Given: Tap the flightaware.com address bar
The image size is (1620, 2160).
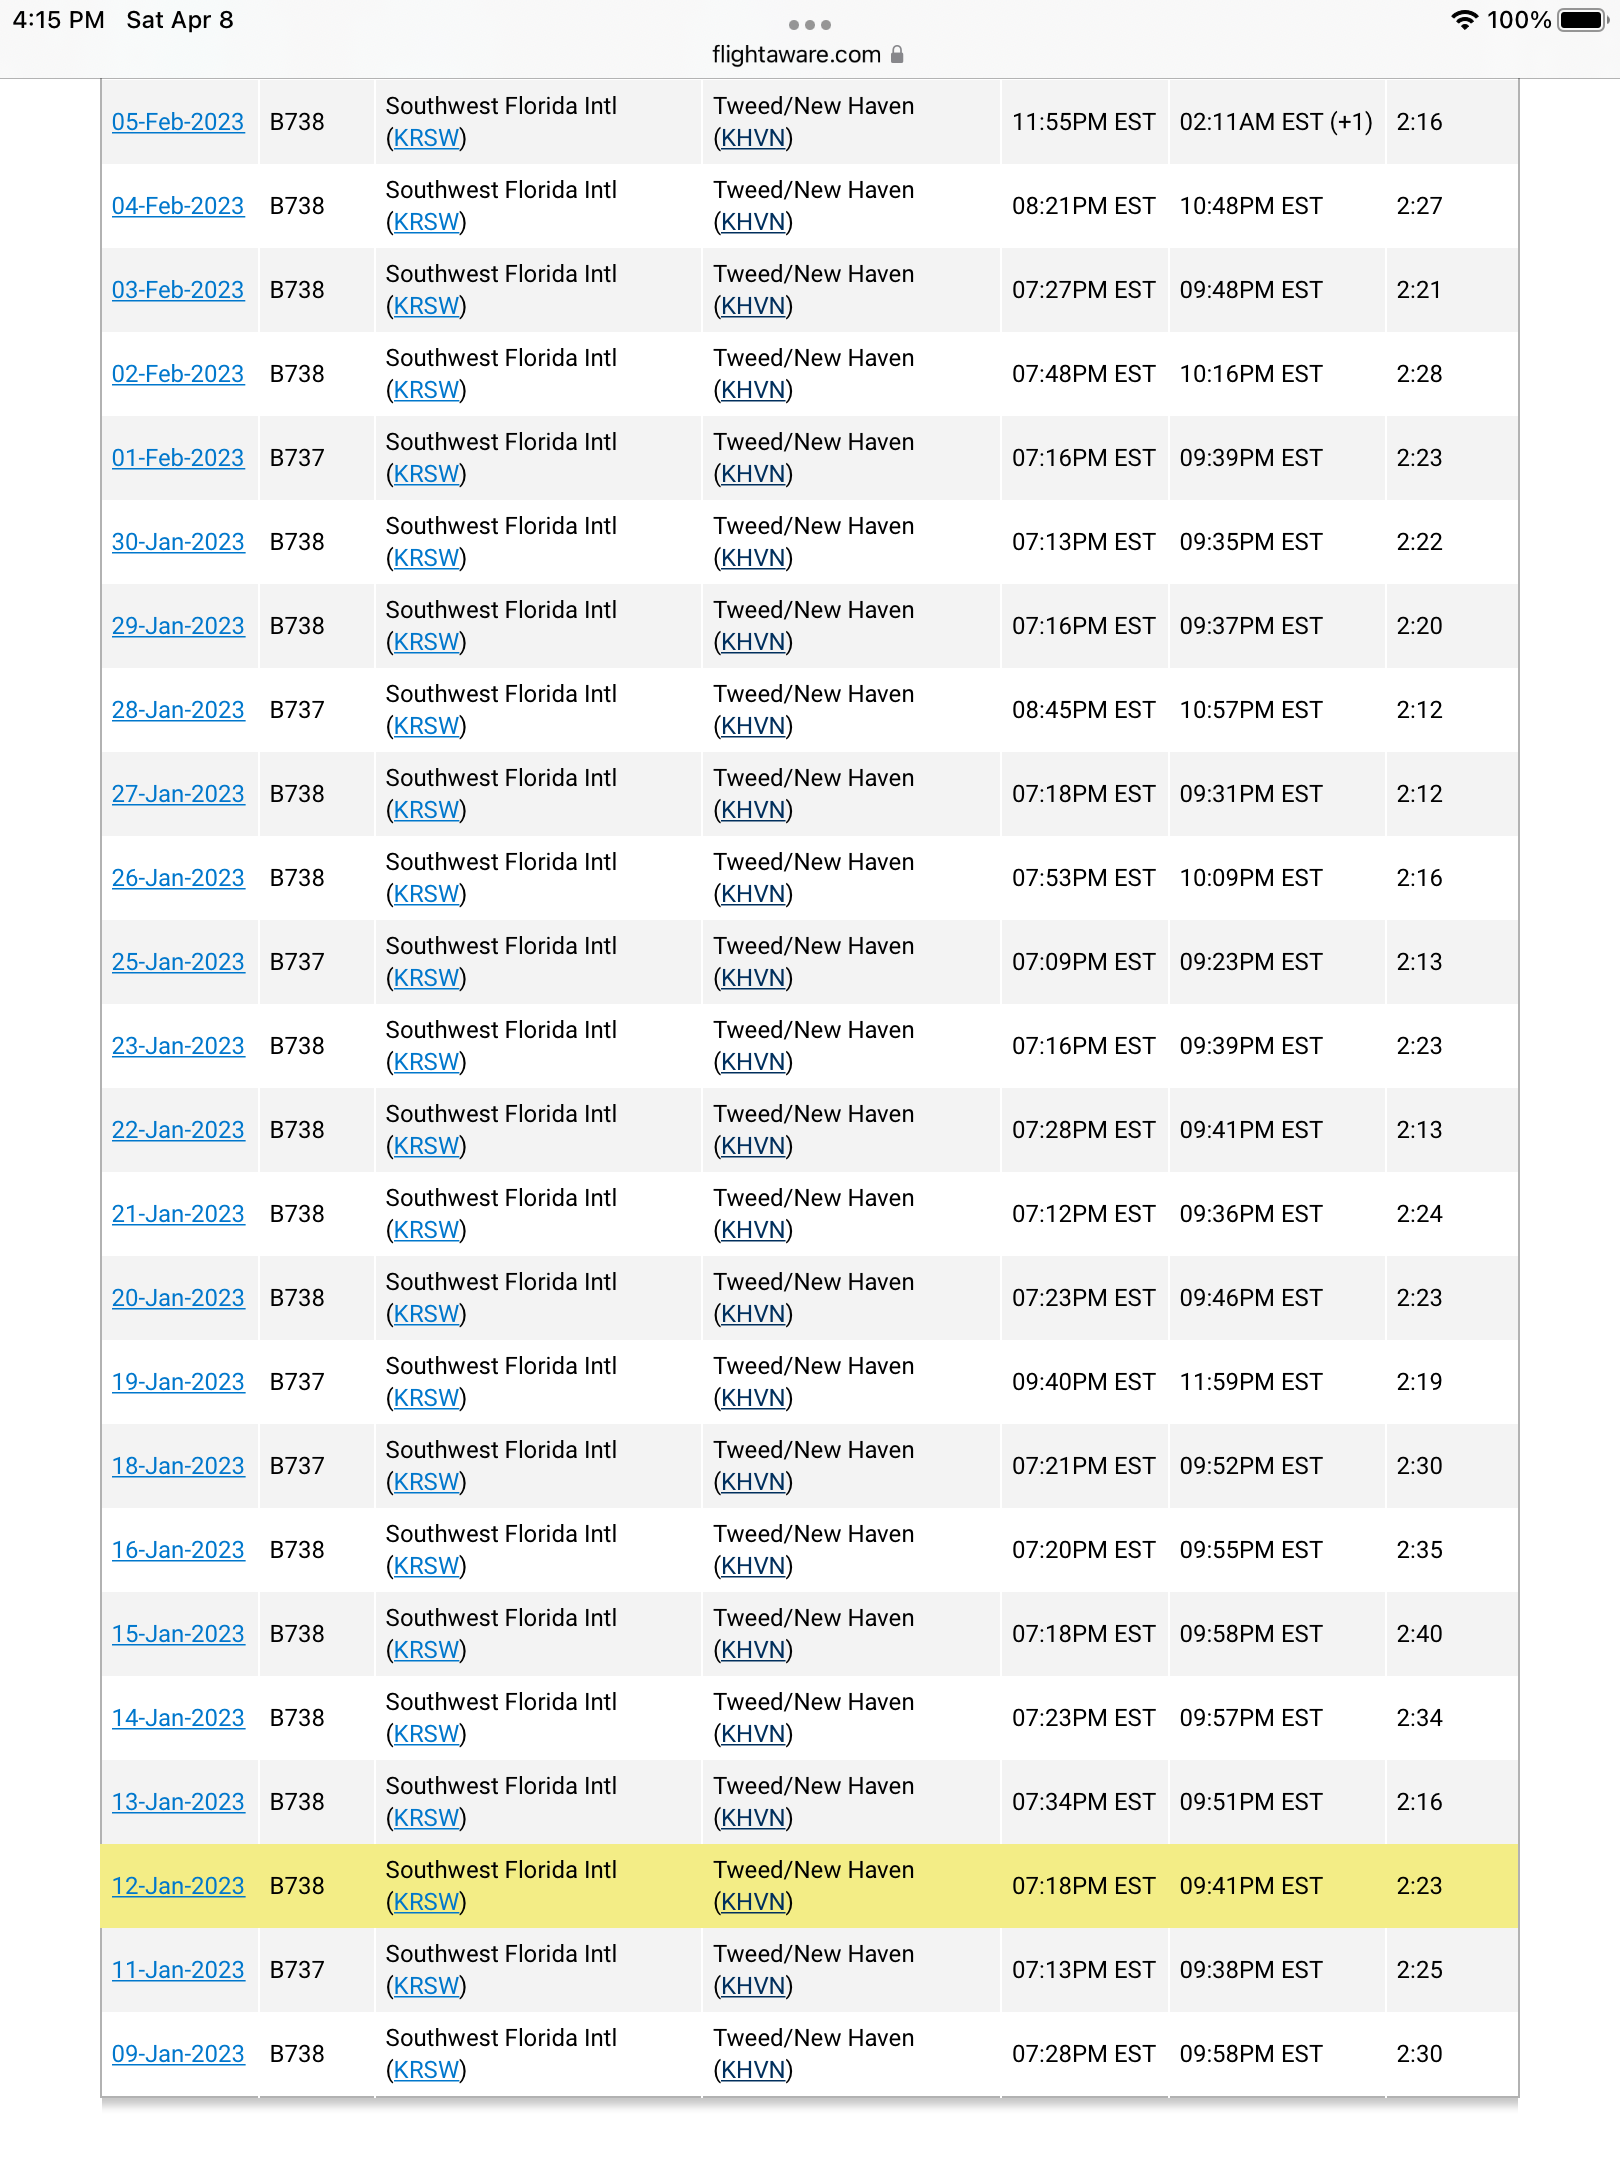Looking at the screenshot, I should coord(808,54).
